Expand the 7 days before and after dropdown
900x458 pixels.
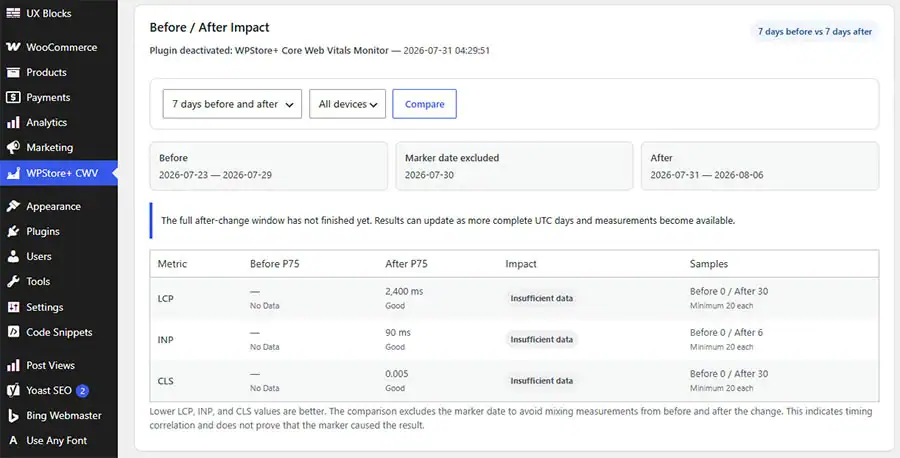coord(232,104)
